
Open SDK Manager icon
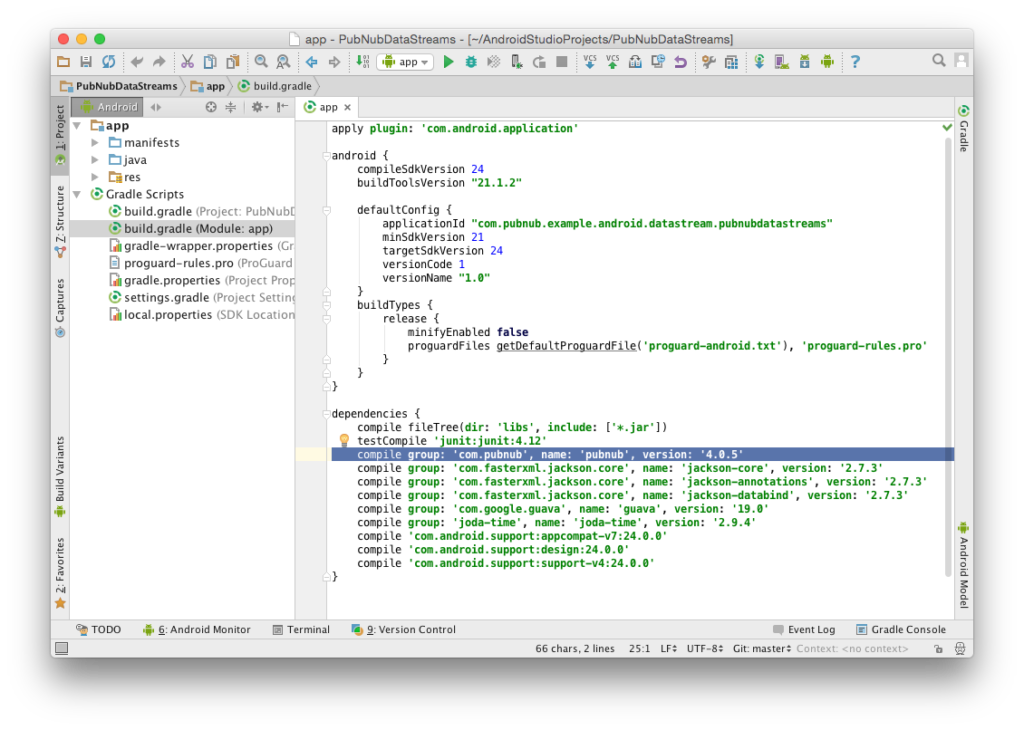(805, 62)
